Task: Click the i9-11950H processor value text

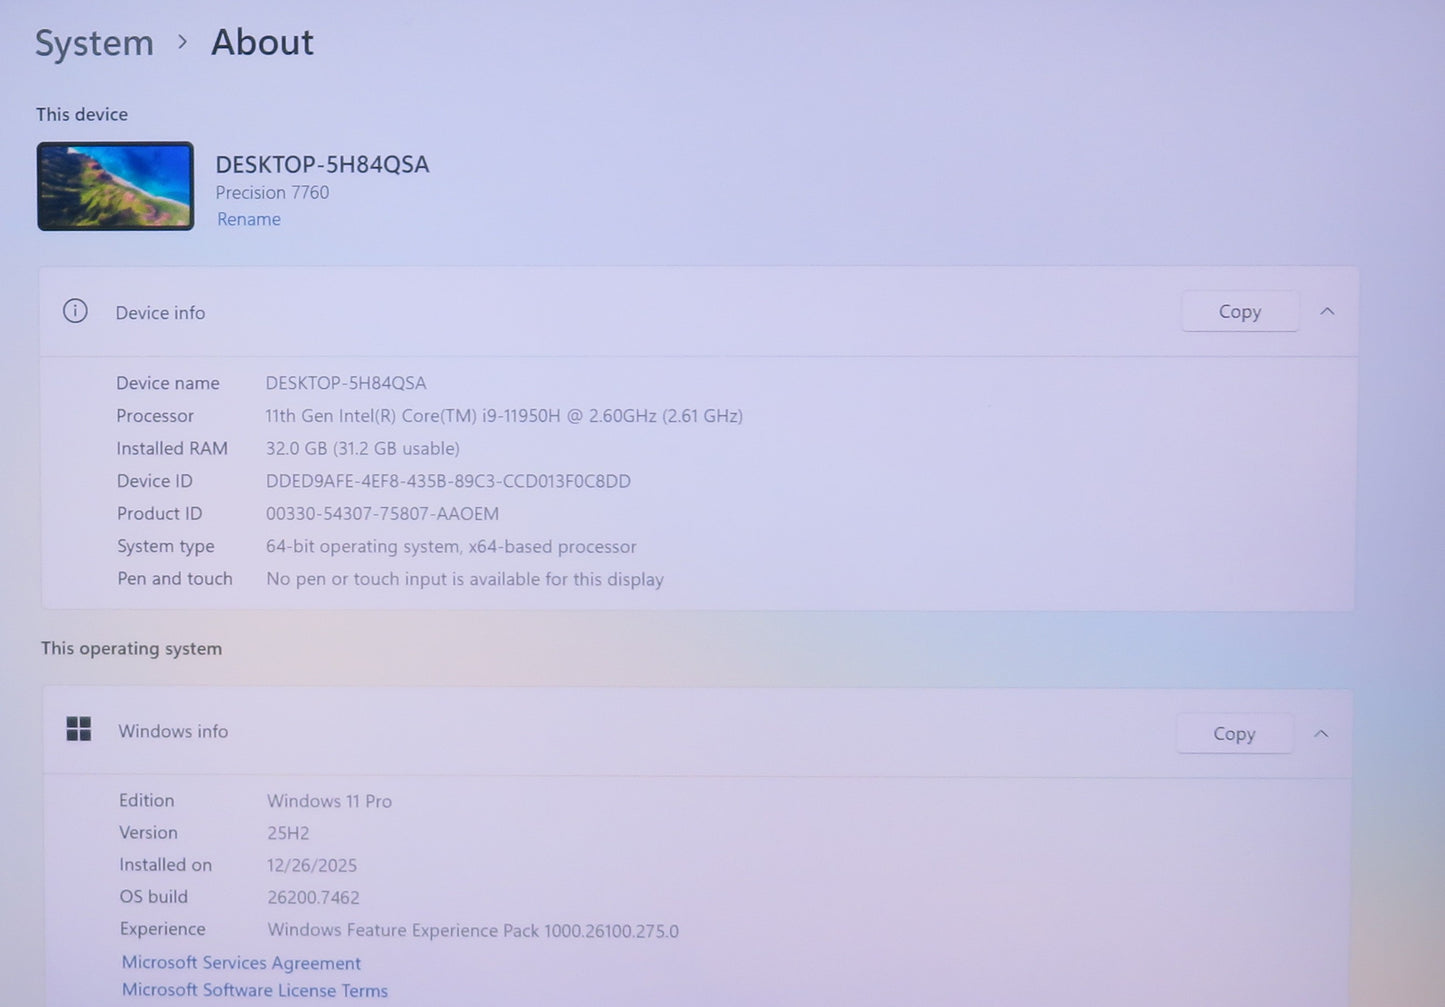Action: pos(503,415)
